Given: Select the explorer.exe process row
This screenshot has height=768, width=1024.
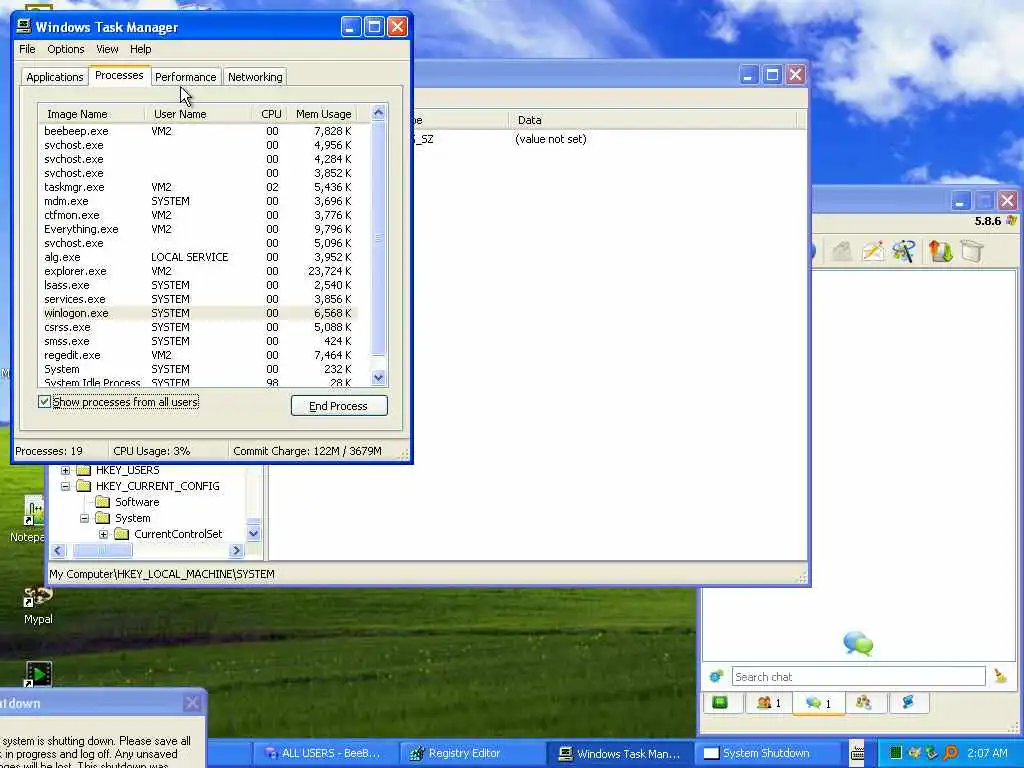Looking at the screenshot, I should (x=199, y=271).
